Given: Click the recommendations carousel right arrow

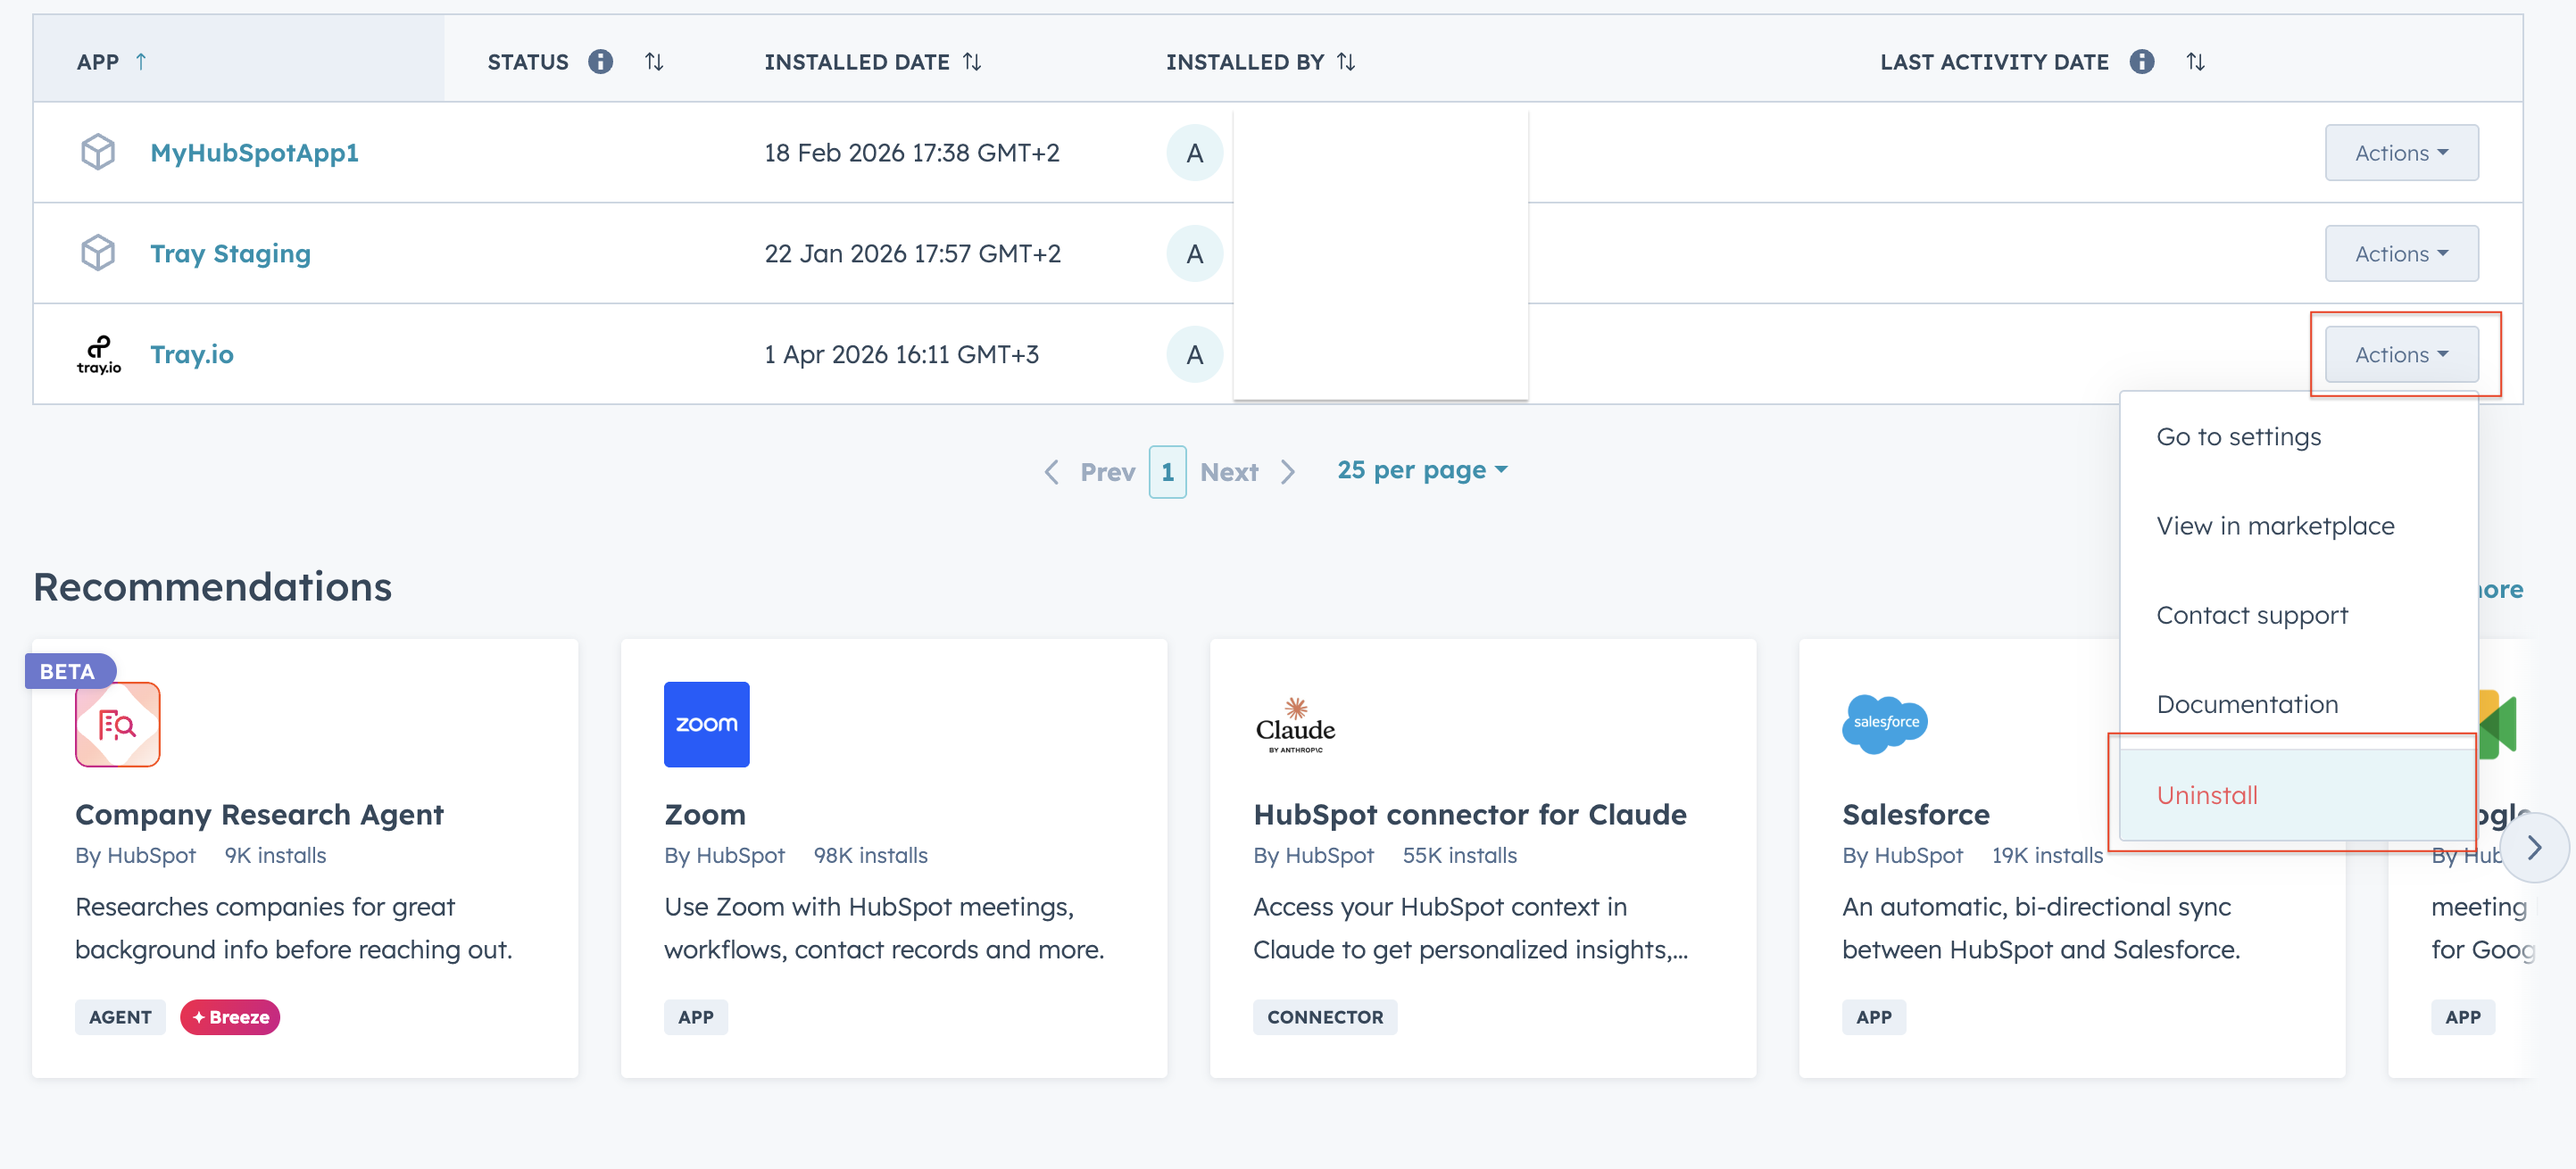Looking at the screenshot, I should point(2536,847).
